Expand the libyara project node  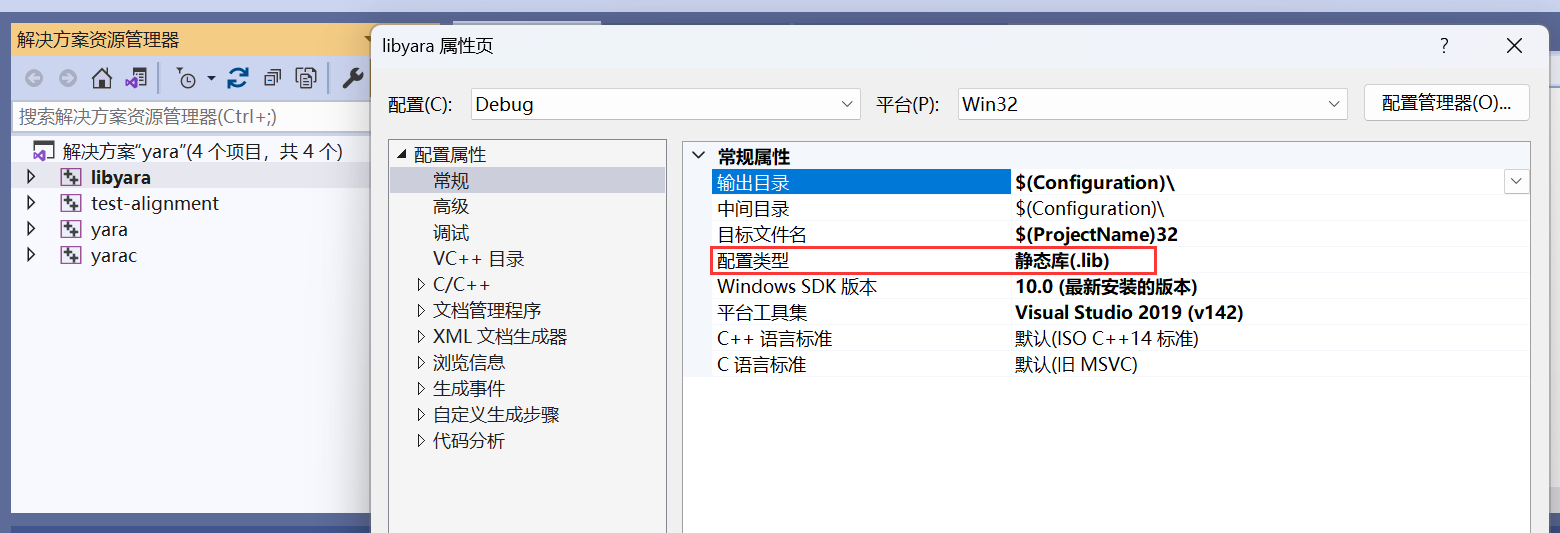[30, 177]
